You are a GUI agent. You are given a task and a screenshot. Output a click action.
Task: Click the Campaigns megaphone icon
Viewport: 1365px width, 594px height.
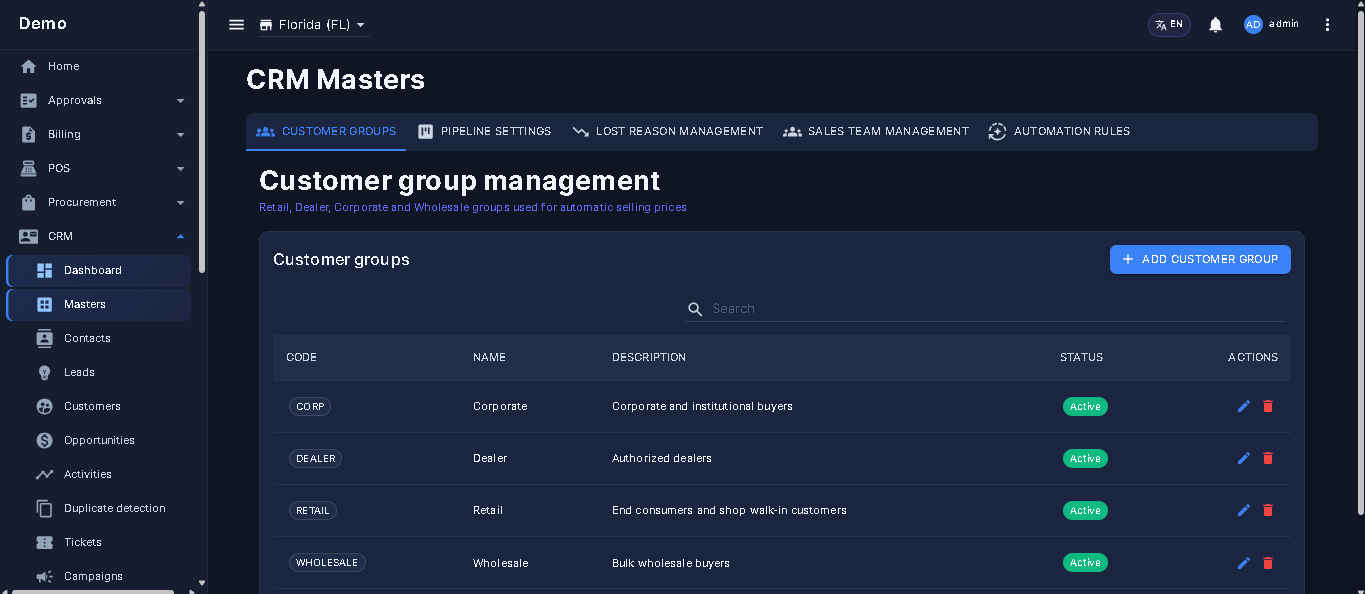pos(44,576)
